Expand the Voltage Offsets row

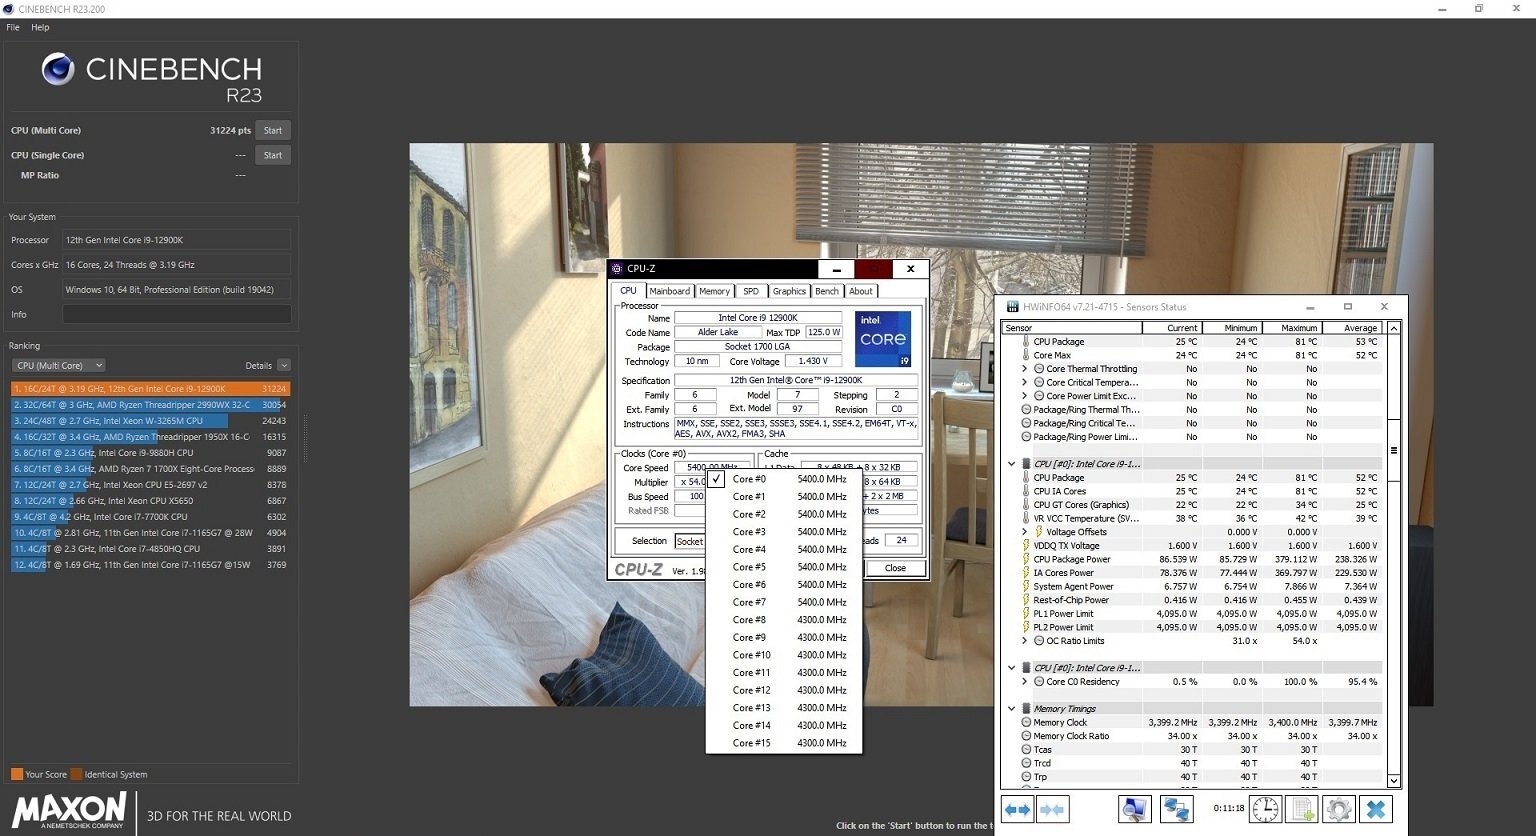pos(1024,532)
